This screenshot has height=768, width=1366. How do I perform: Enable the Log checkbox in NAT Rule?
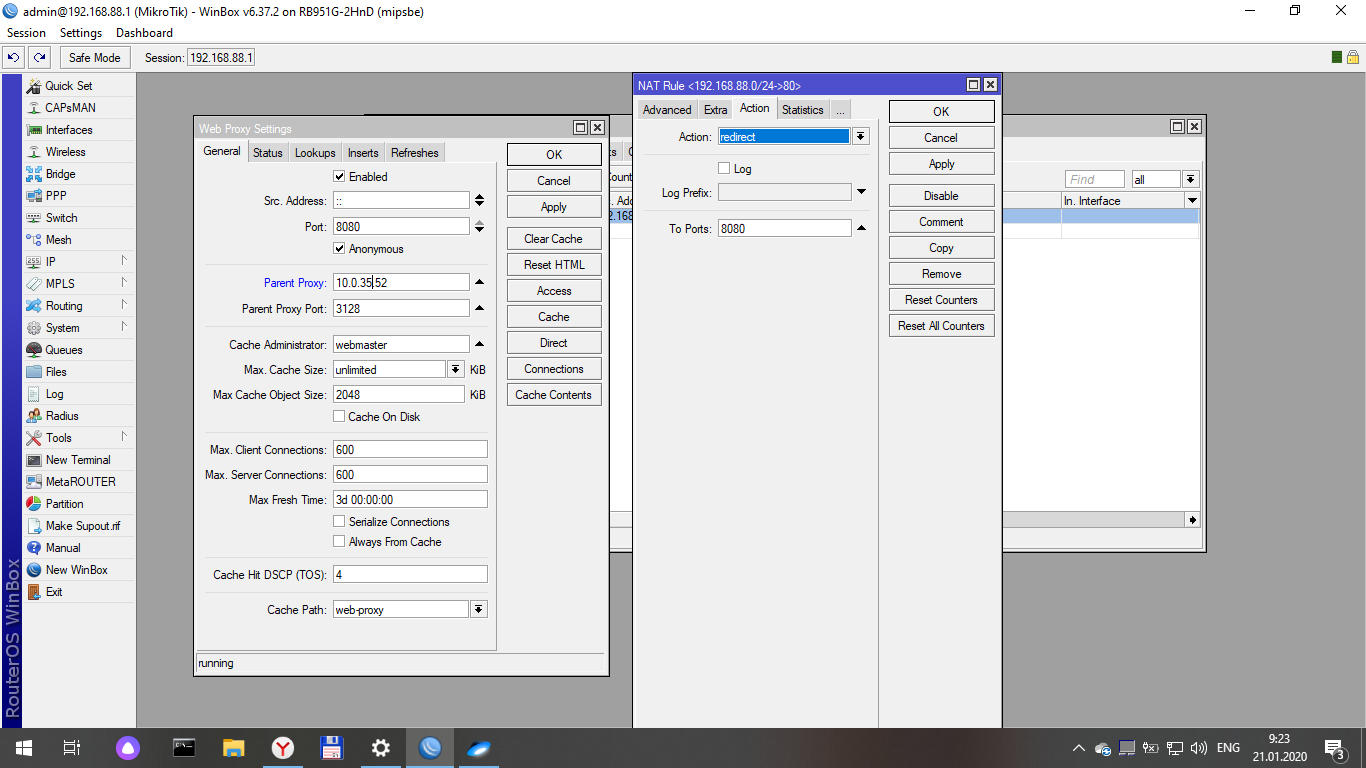coord(724,169)
